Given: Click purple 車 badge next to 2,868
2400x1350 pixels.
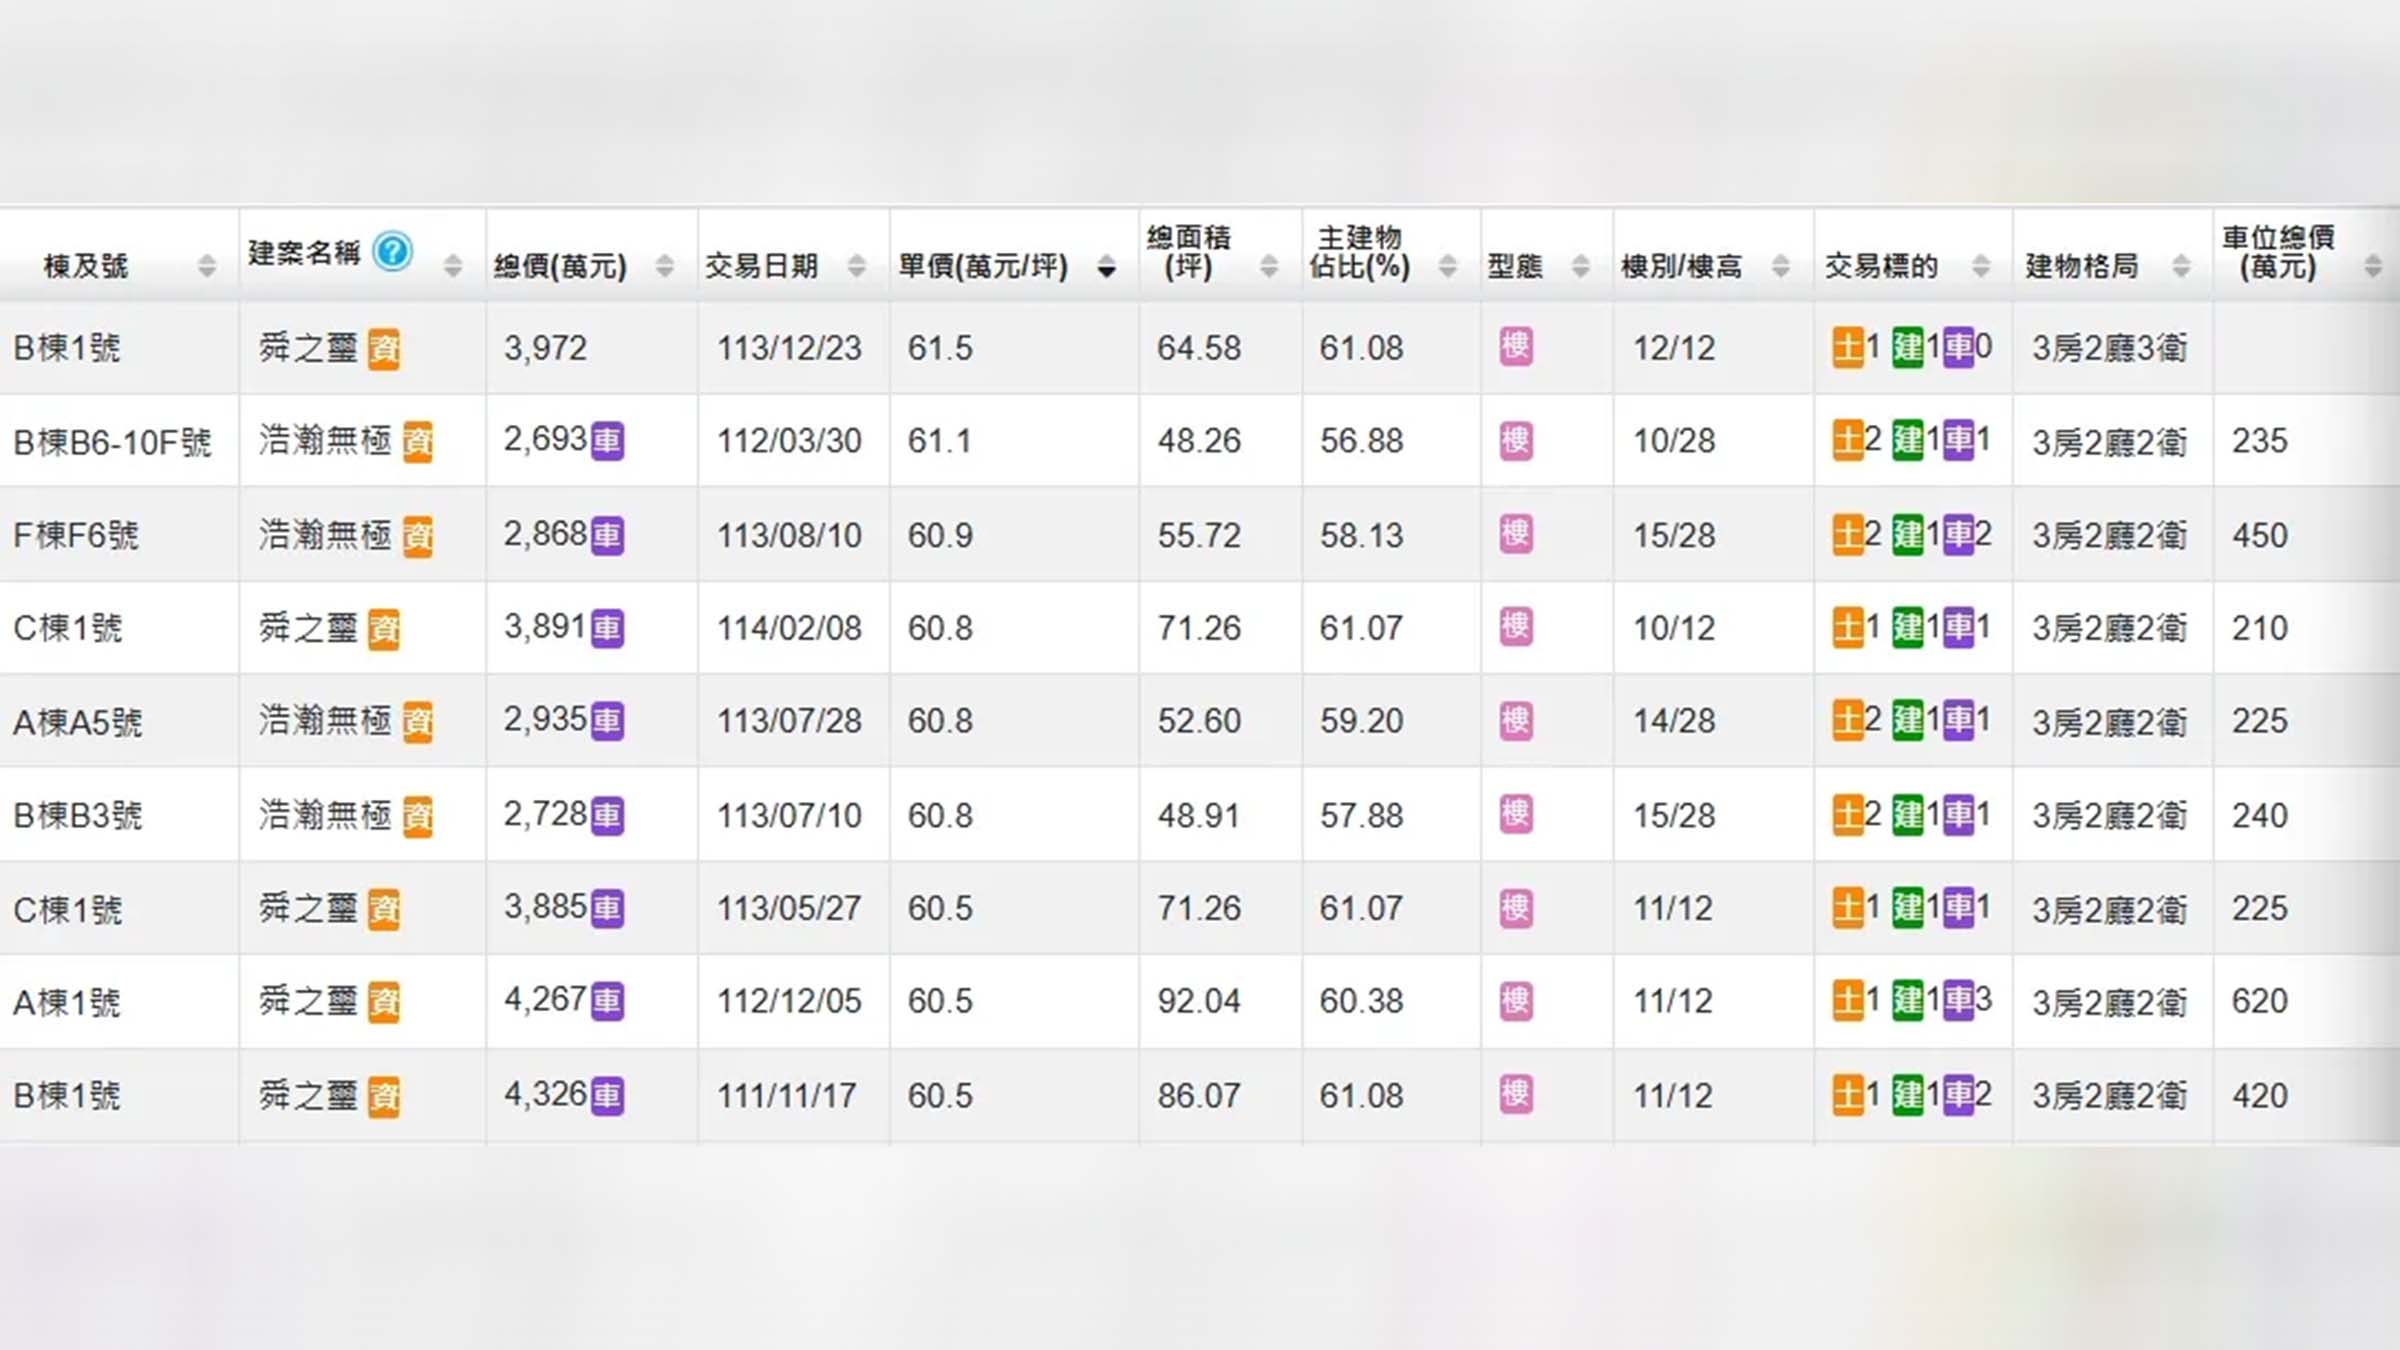Looking at the screenshot, I should (x=607, y=536).
